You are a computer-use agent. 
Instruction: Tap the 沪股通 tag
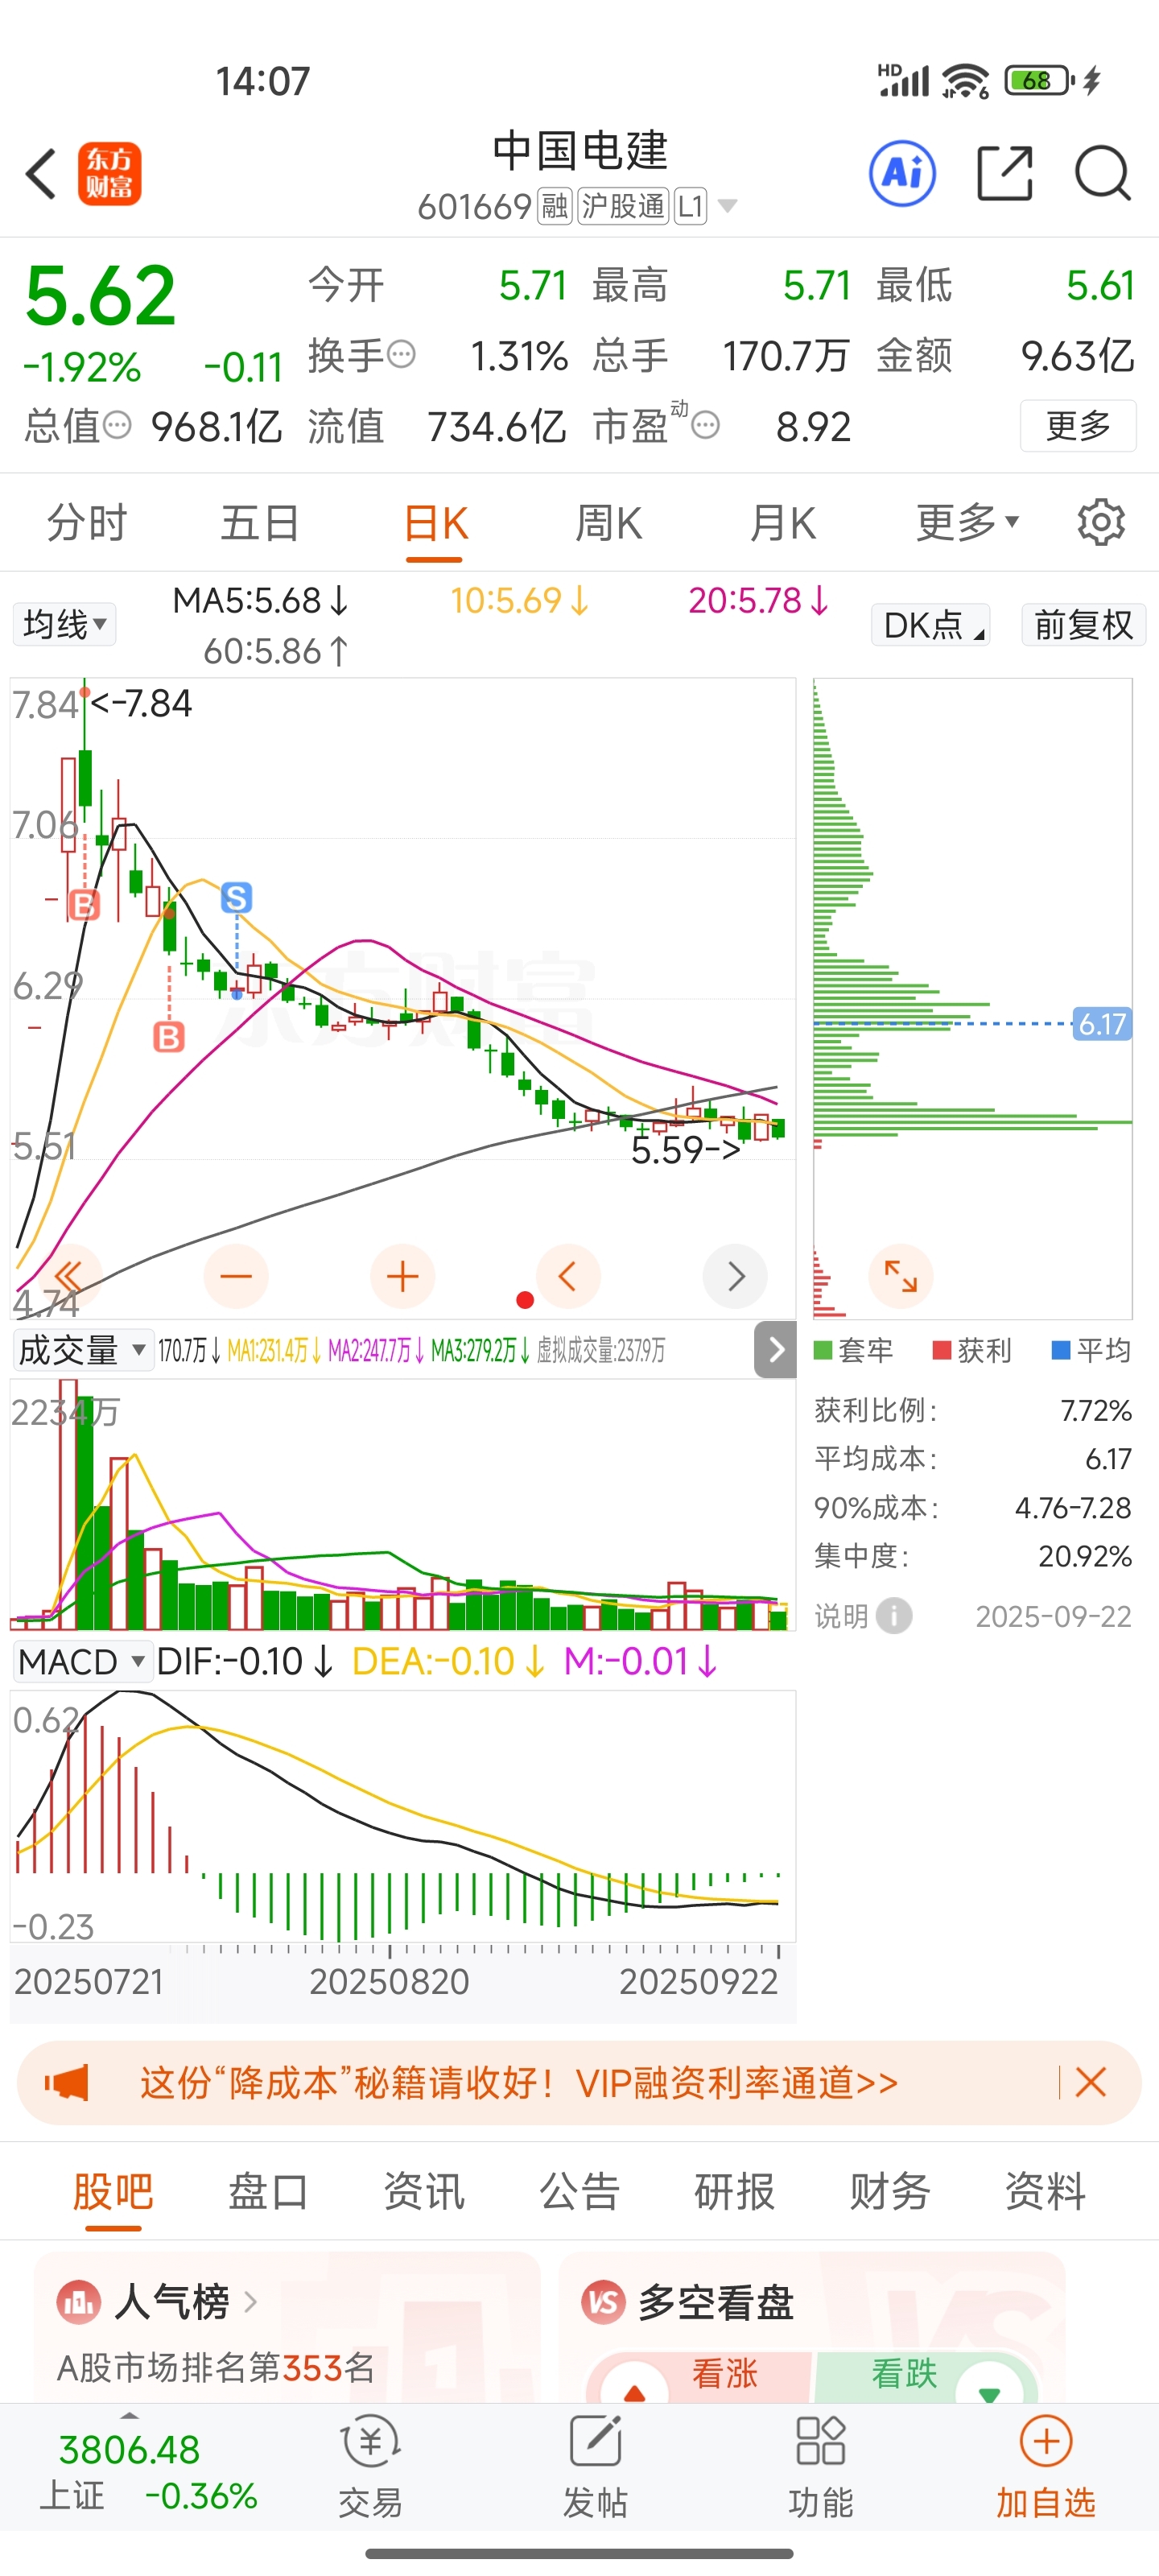pos(623,206)
